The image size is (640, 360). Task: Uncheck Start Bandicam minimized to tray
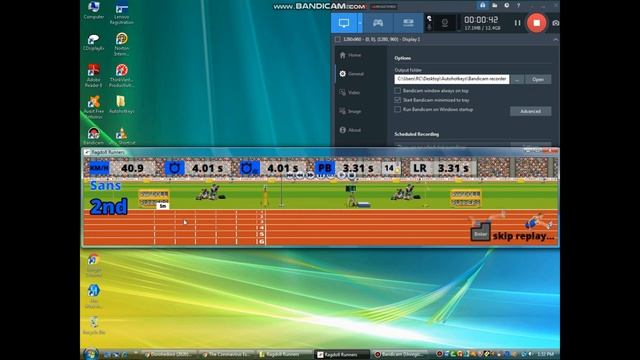click(x=398, y=100)
